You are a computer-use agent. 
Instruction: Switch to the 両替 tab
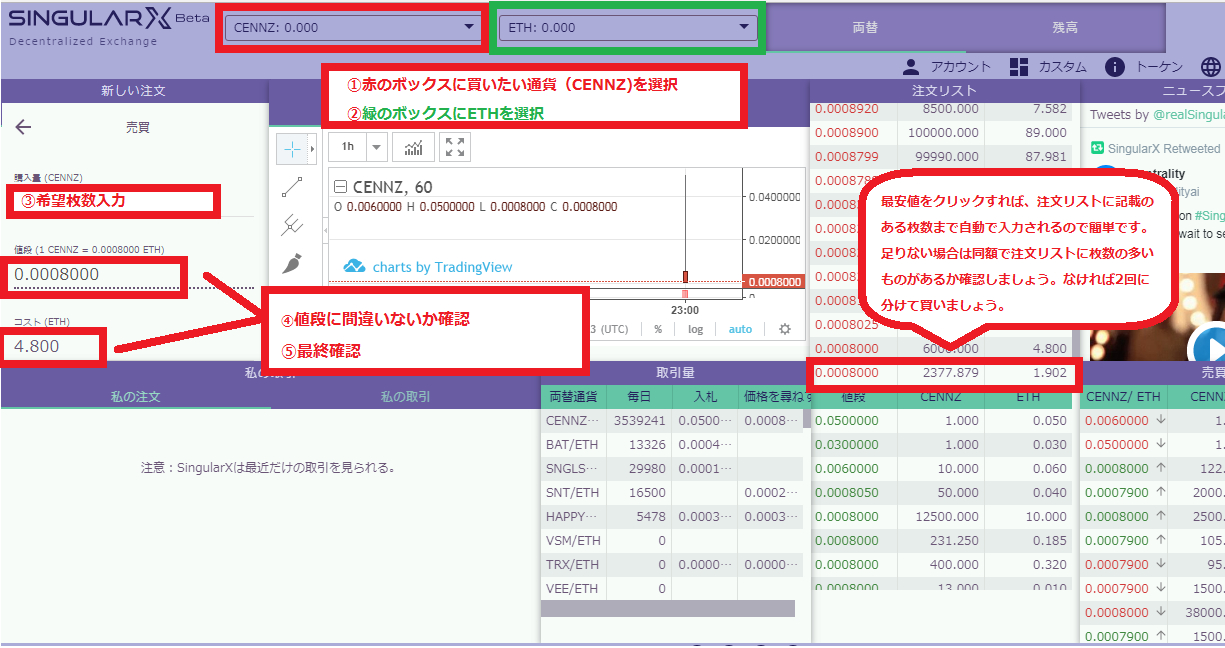tap(865, 28)
